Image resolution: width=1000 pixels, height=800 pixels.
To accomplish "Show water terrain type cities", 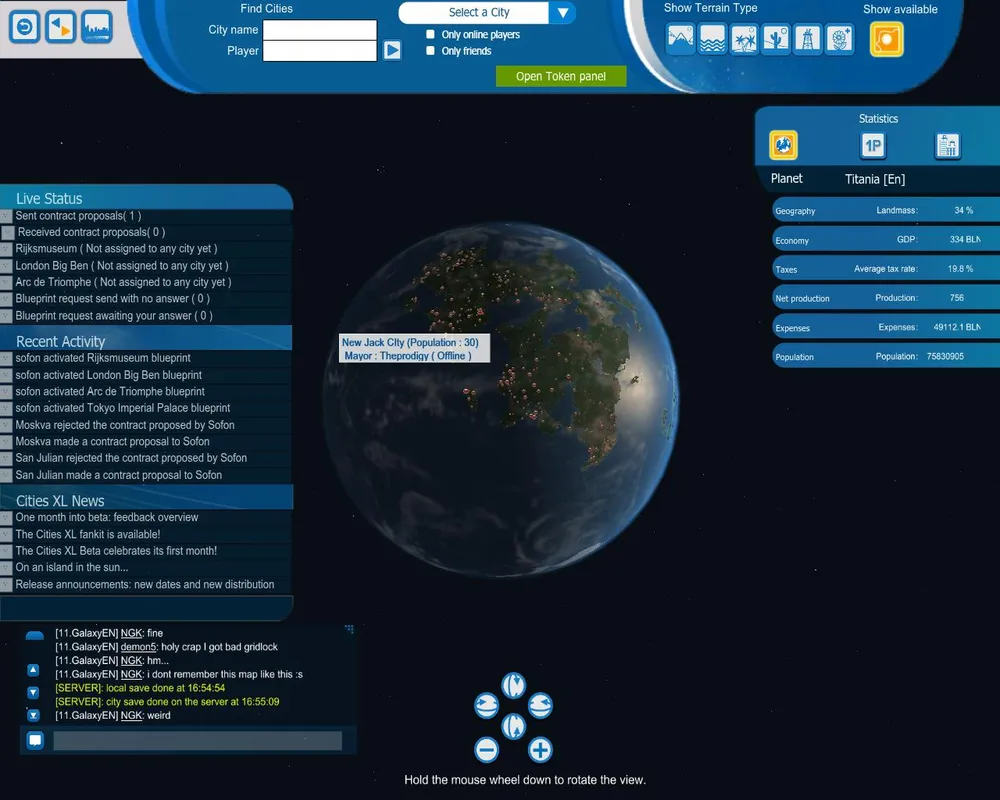I will [712, 39].
